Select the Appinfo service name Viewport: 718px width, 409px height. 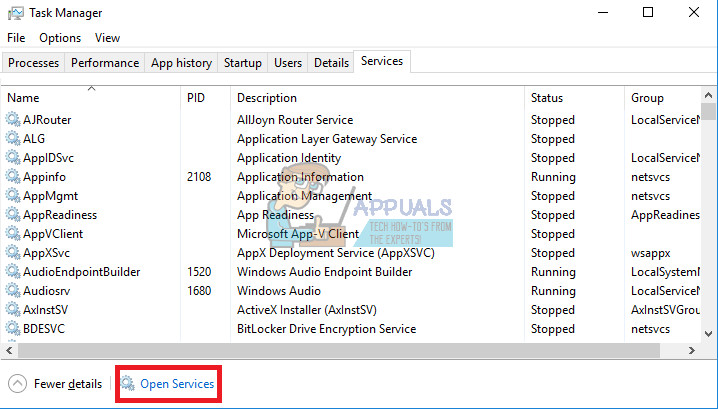pyautogui.click(x=44, y=177)
